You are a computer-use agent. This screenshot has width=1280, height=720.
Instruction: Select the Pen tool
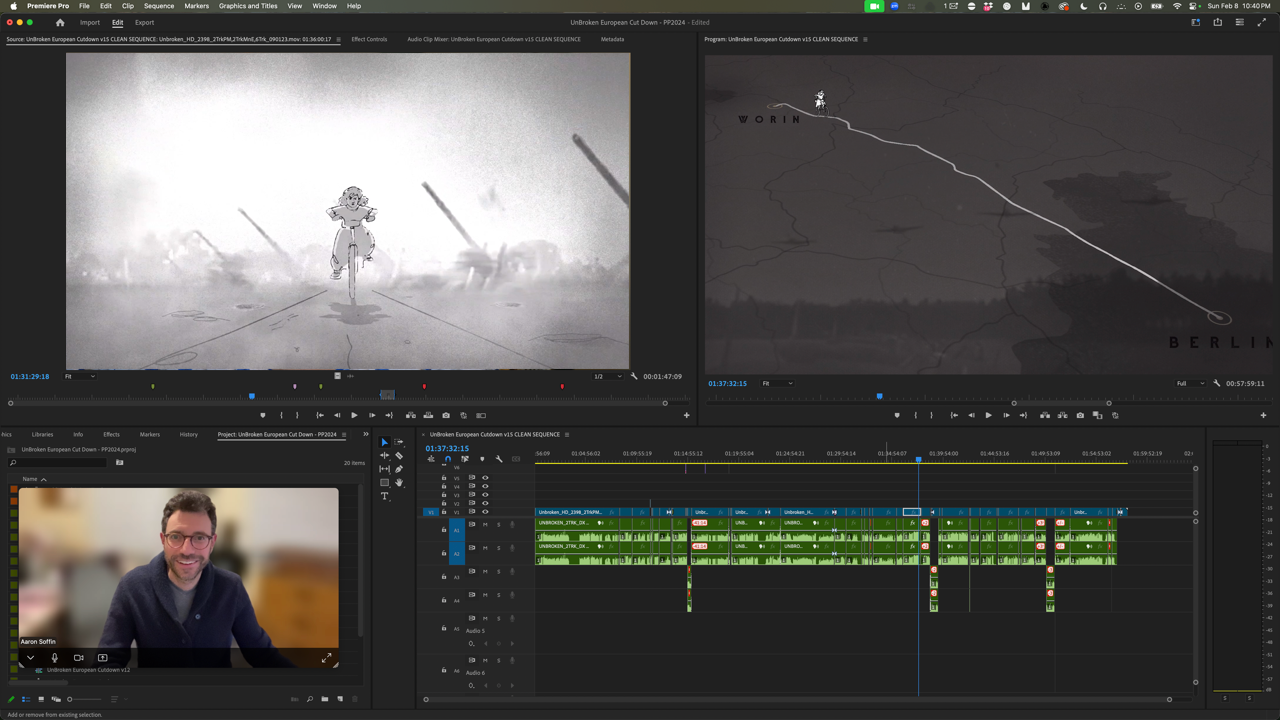(399, 469)
